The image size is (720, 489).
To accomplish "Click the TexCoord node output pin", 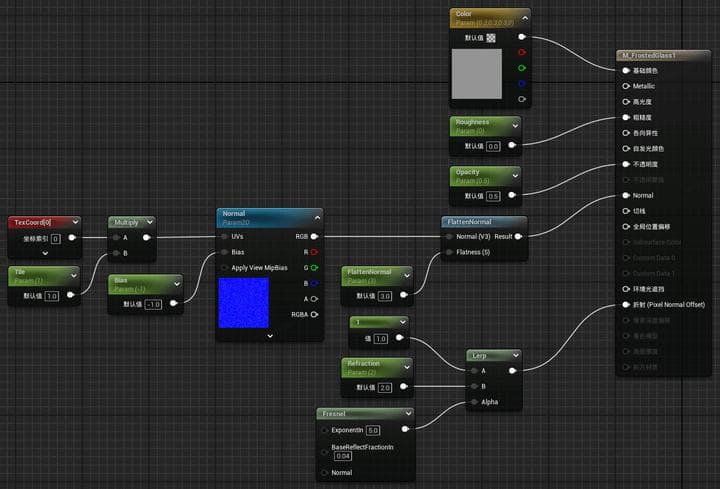I will pos(72,238).
